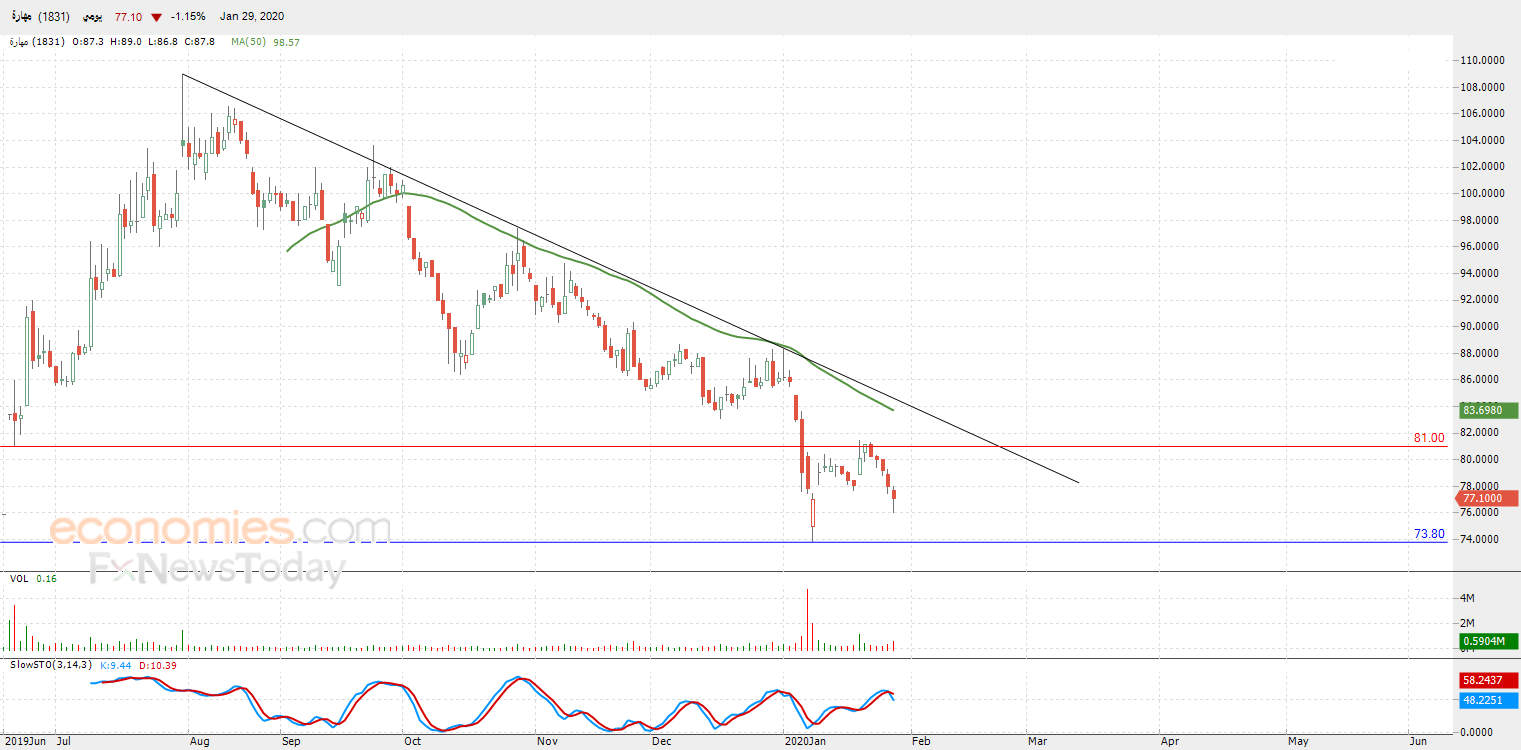Click the 2020Jan time axis label
The height and width of the screenshot is (750, 1521).
(x=804, y=742)
